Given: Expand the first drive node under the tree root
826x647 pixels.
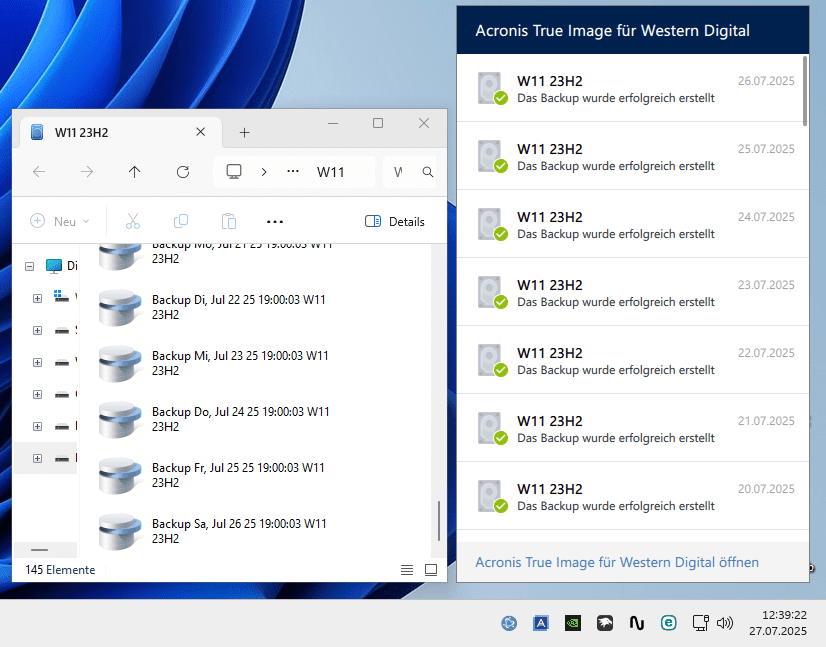Looking at the screenshot, I should pos(37,298).
